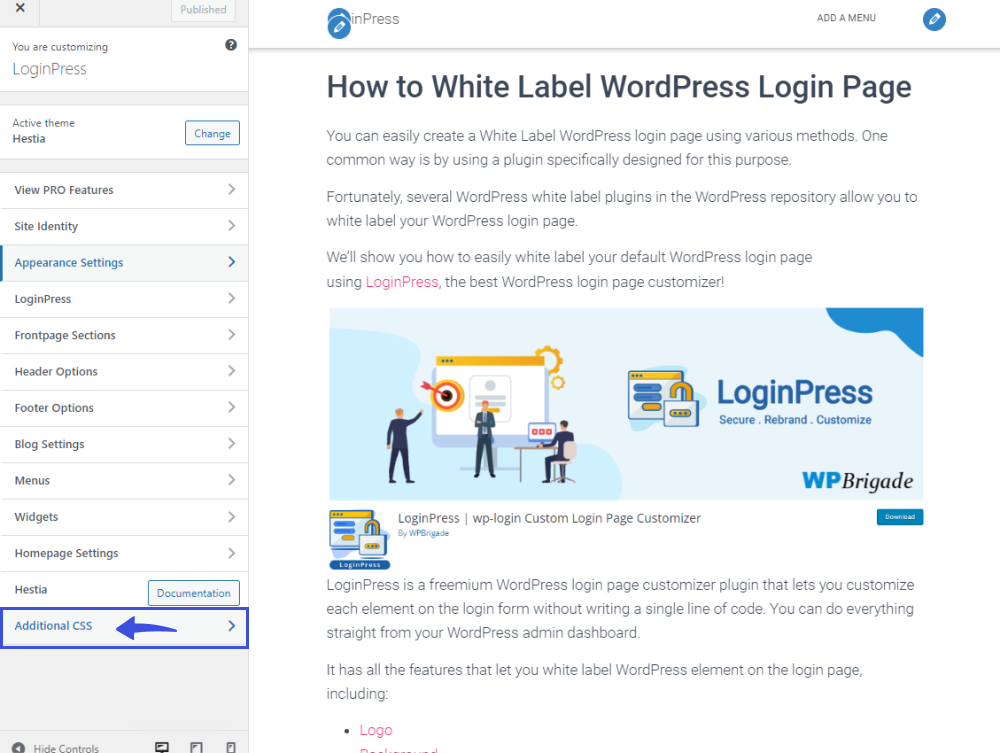Expand Header Options chevron

click(232, 371)
